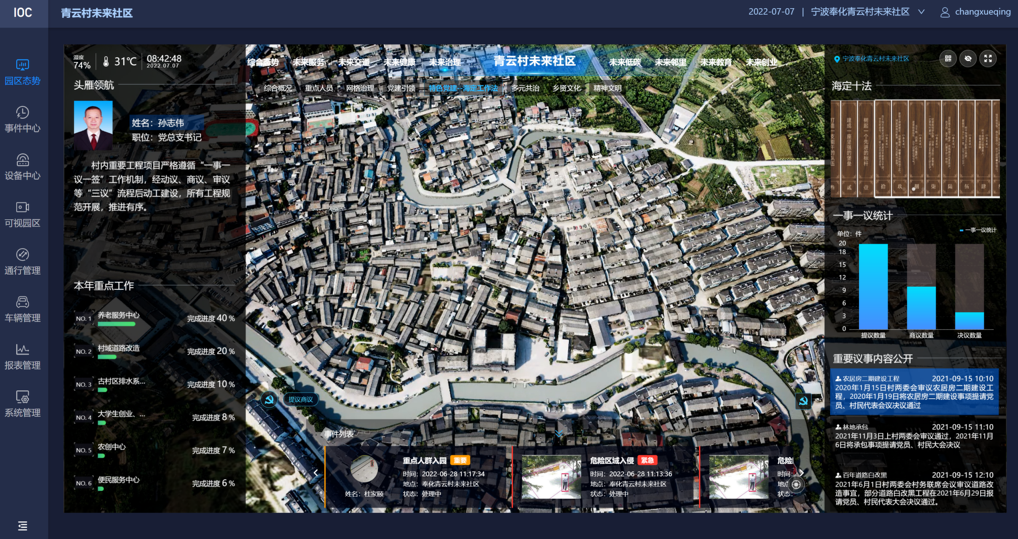Screen dimensions: 1018x539
Task: Open 精神文明 sub-tab
Action: pos(608,88)
